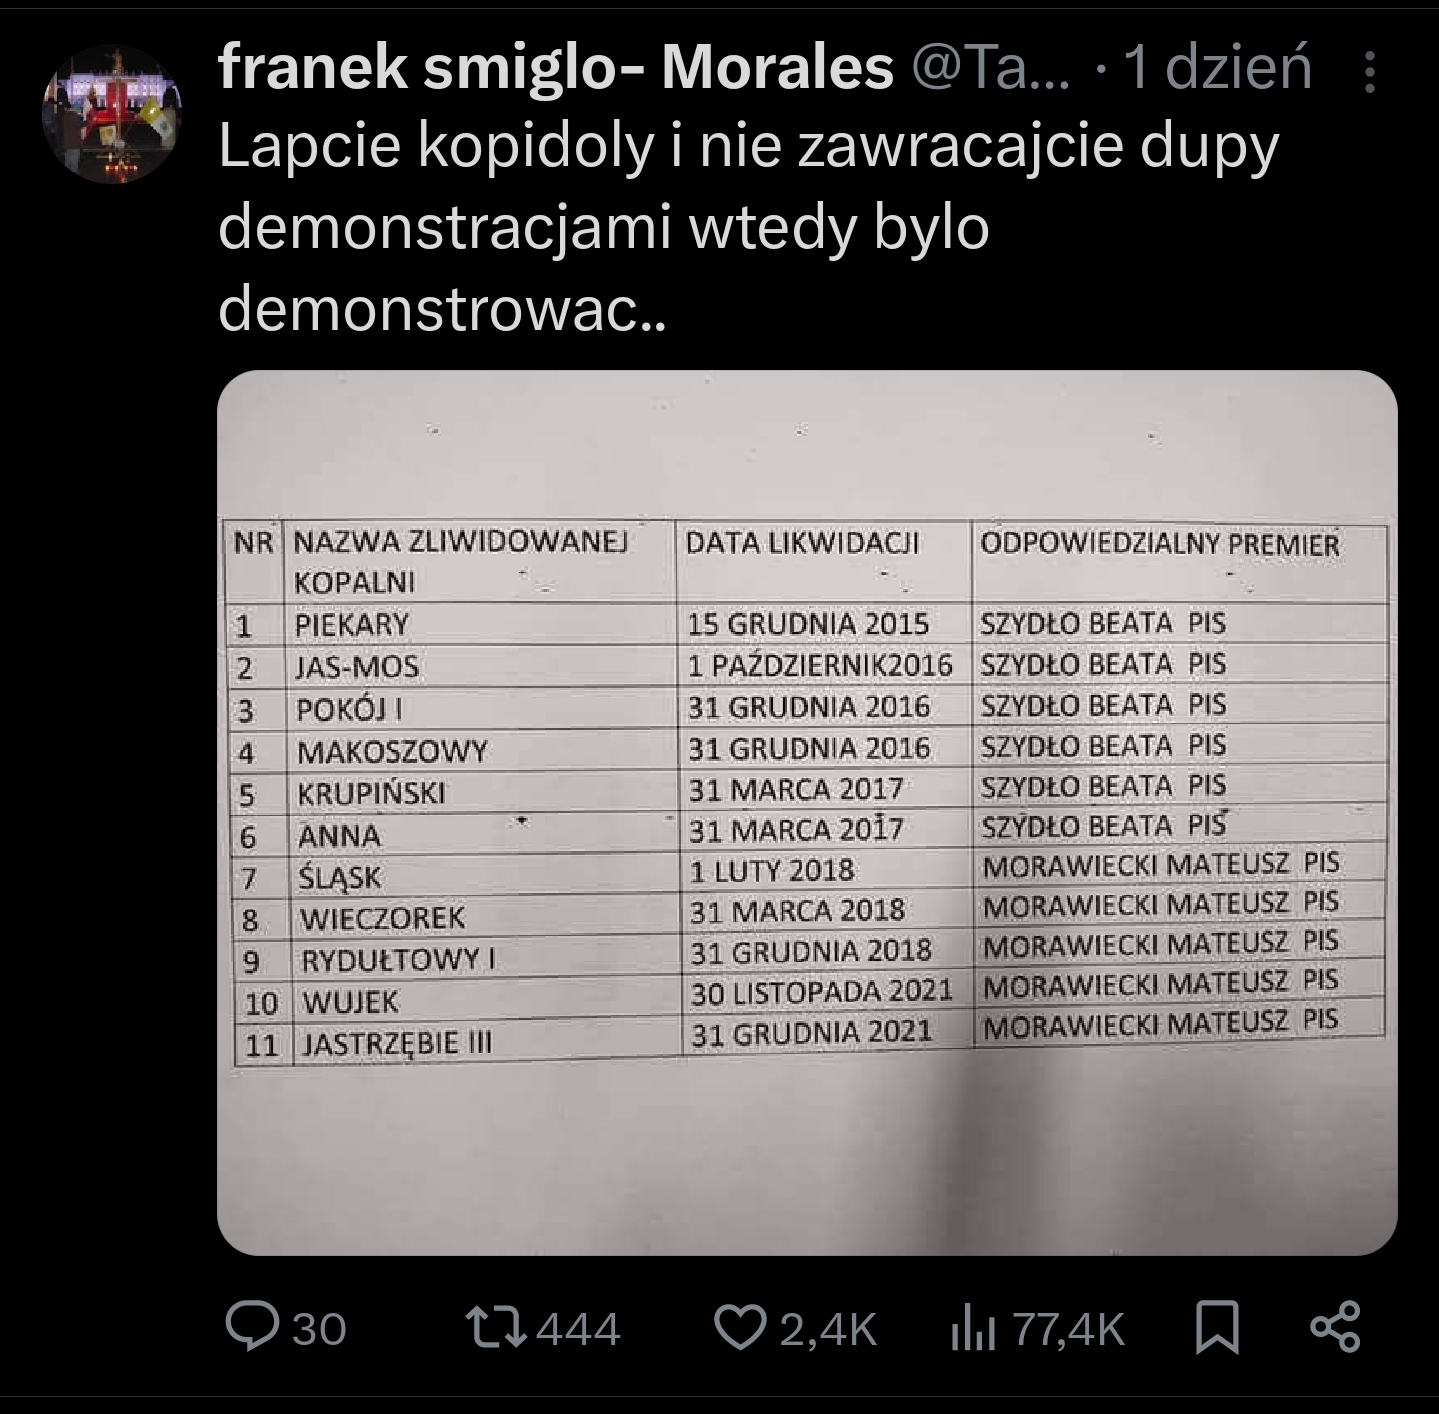Viewport: 1439px width, 1414px height.
Task: Open the author's profile avatar
Action: point(110,114)
